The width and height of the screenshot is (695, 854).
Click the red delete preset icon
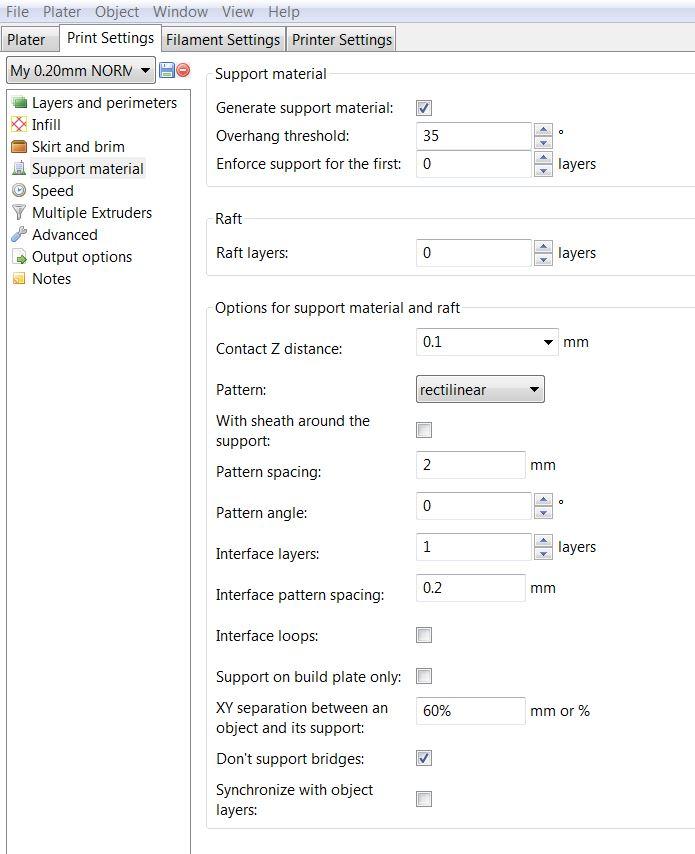click(183, 70)
